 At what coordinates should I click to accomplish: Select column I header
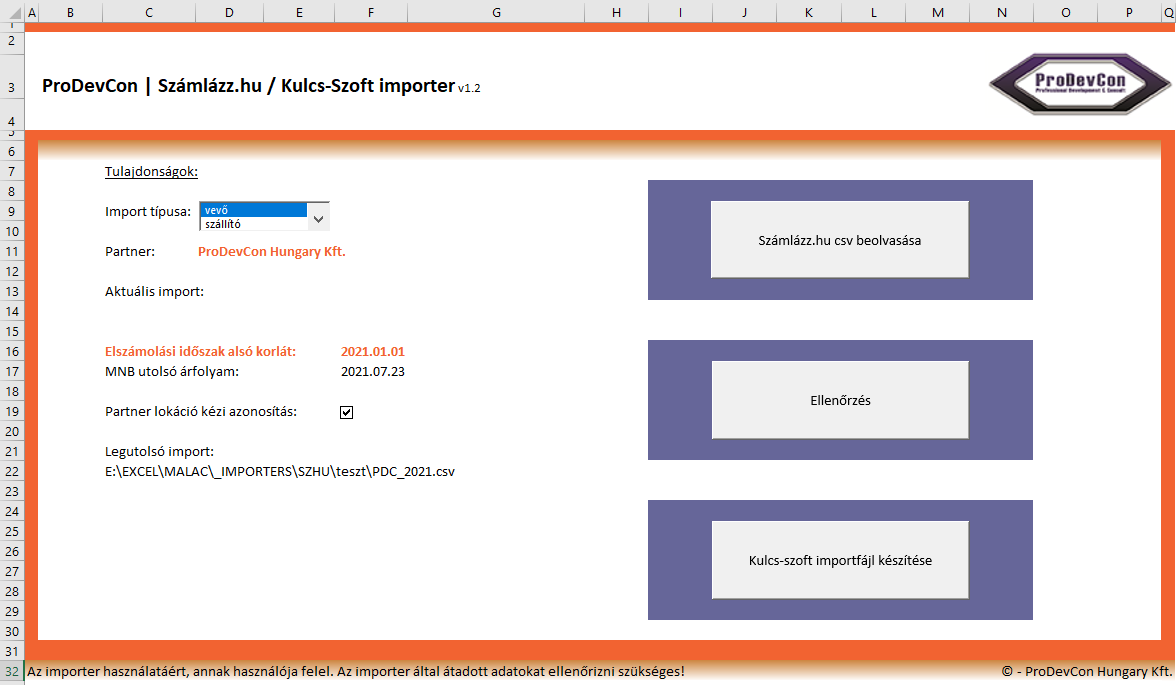click(x=680, y=13)
